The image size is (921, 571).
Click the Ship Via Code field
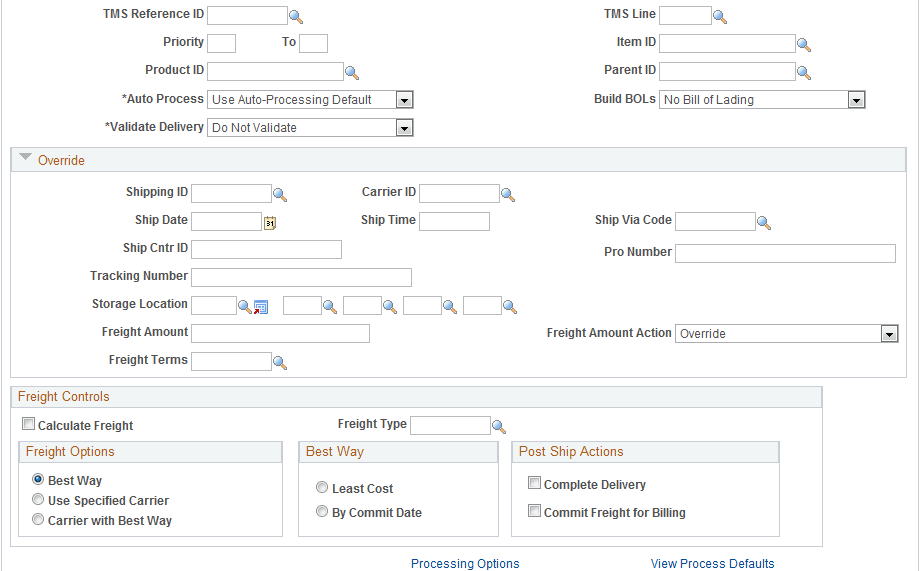[x=715, y=221]
